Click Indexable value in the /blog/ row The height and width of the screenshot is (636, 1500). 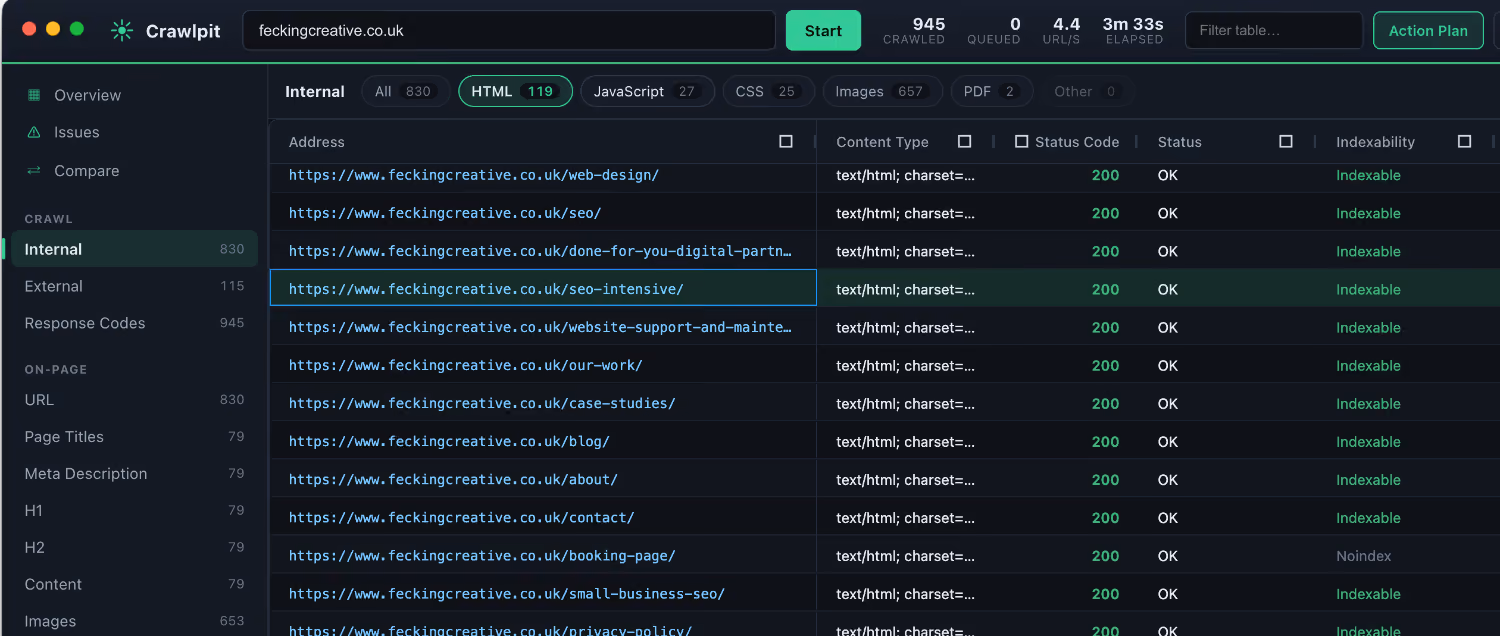[x=1368, y=442]
